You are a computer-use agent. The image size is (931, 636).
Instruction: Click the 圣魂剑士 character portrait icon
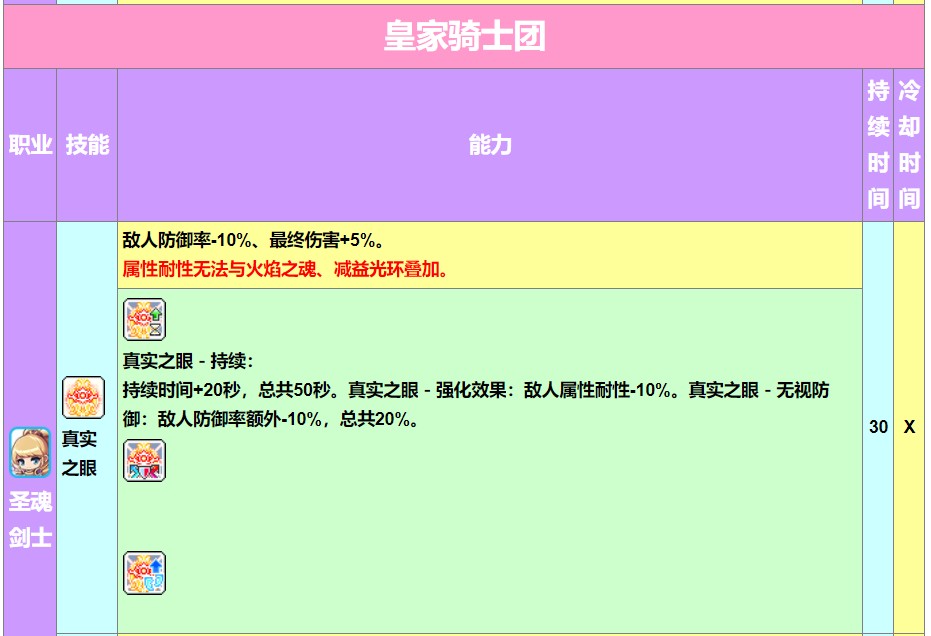point(30,452)
